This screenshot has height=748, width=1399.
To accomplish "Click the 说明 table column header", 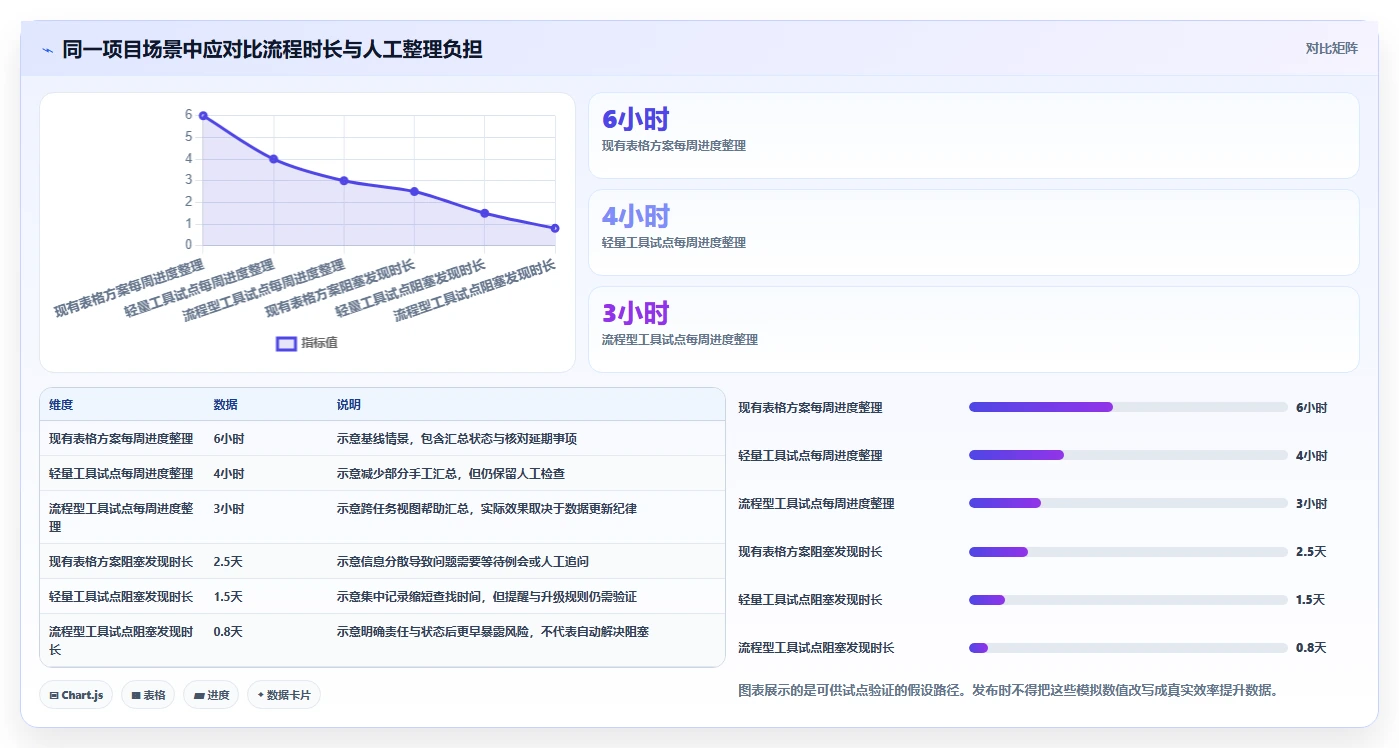I will tap(348, 405).
